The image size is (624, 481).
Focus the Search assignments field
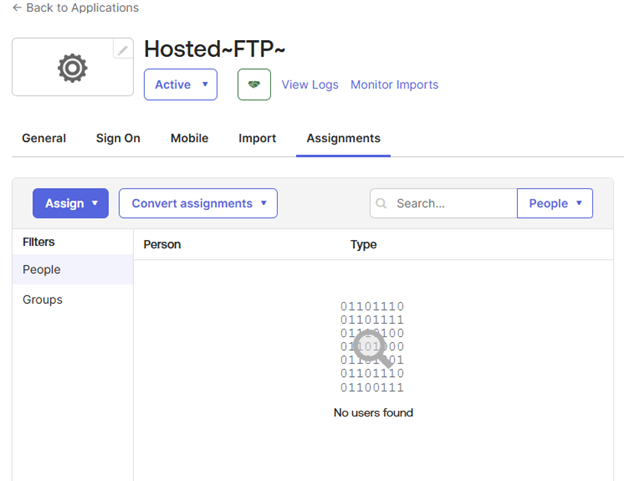point(444,203)
